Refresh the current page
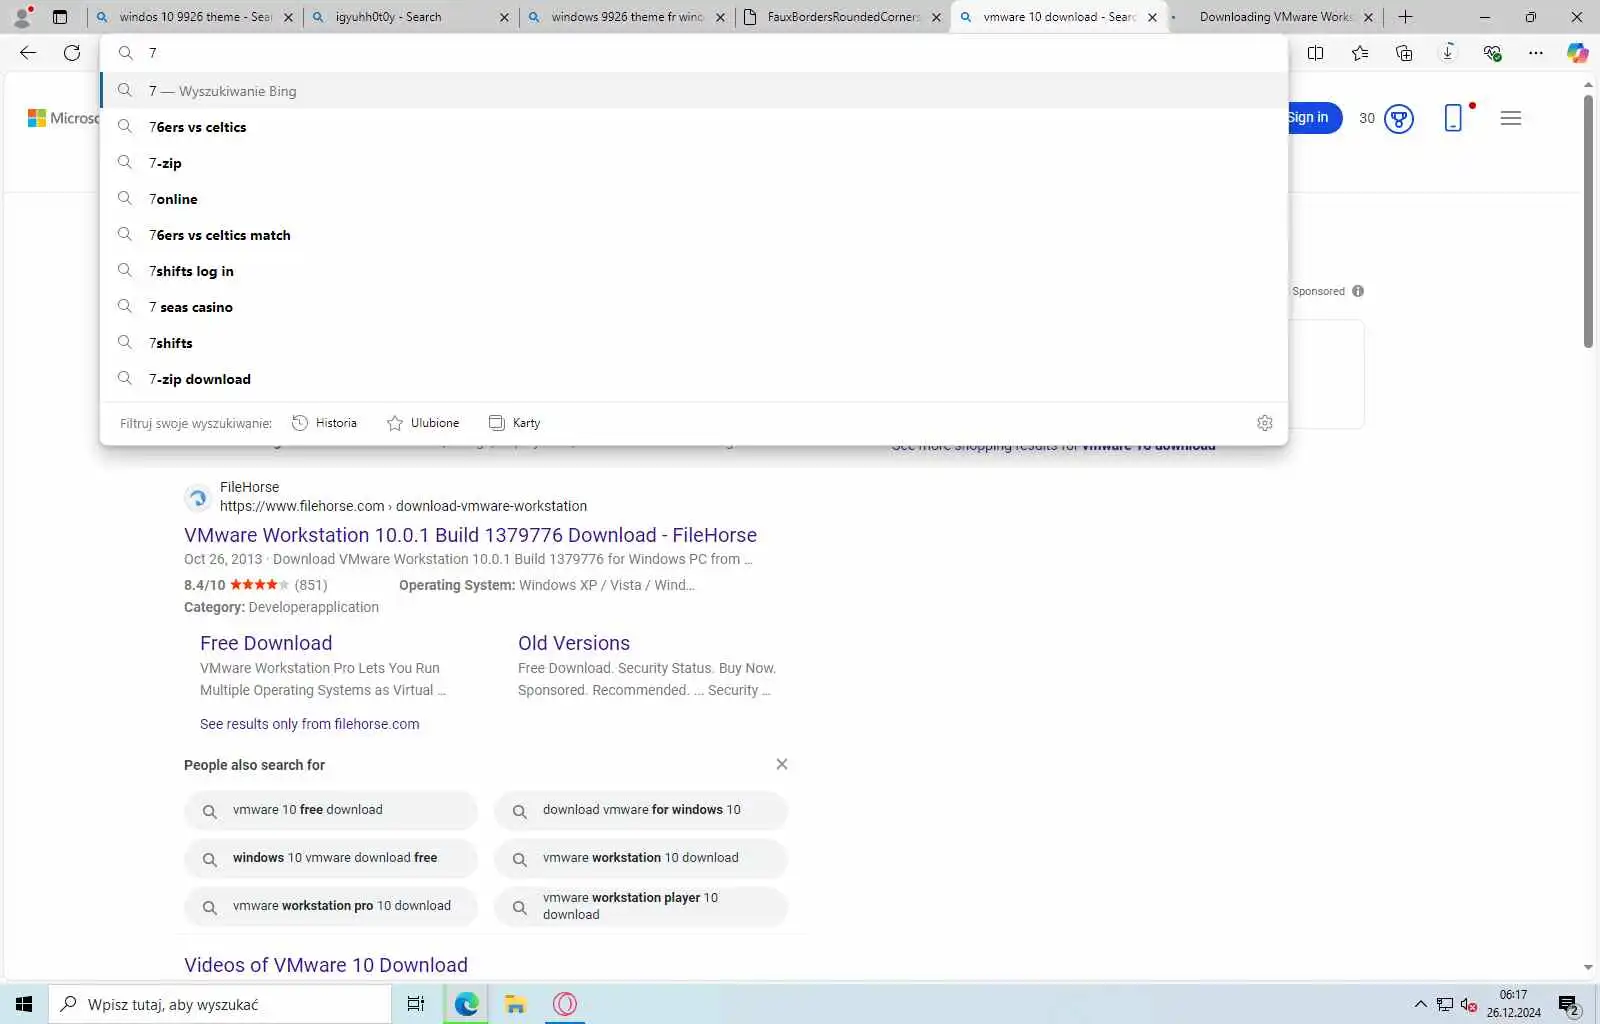The height and width of the screenshot is (1024, 1600). pos(72,53)
